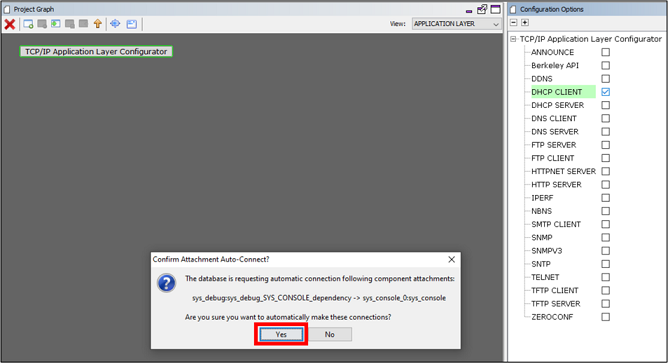Click the Project Graph panel title
This screenshot has width=668, height=364.
pyautogui.click(x=34, y=9)
